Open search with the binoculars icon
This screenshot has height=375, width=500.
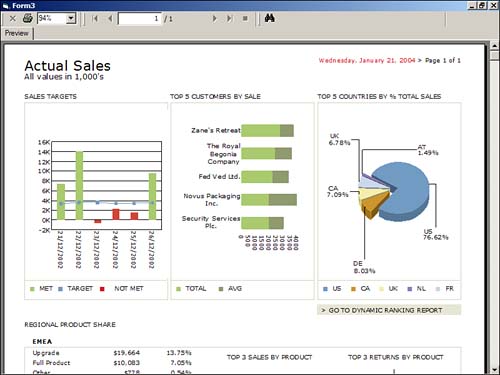(x=269, y=18)
